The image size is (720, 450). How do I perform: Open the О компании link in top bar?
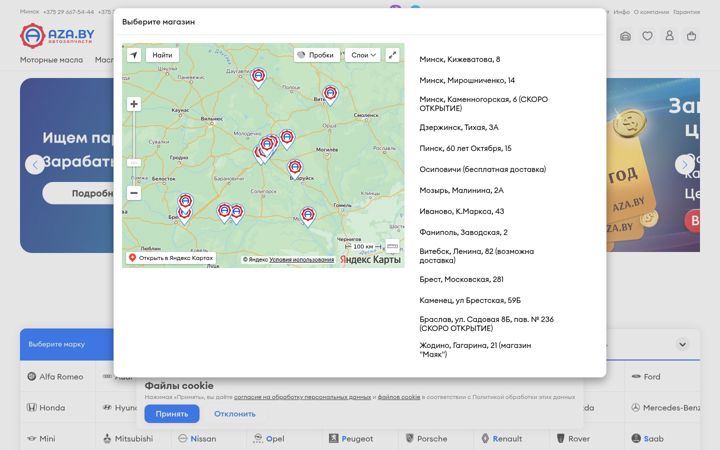point(651,12)
